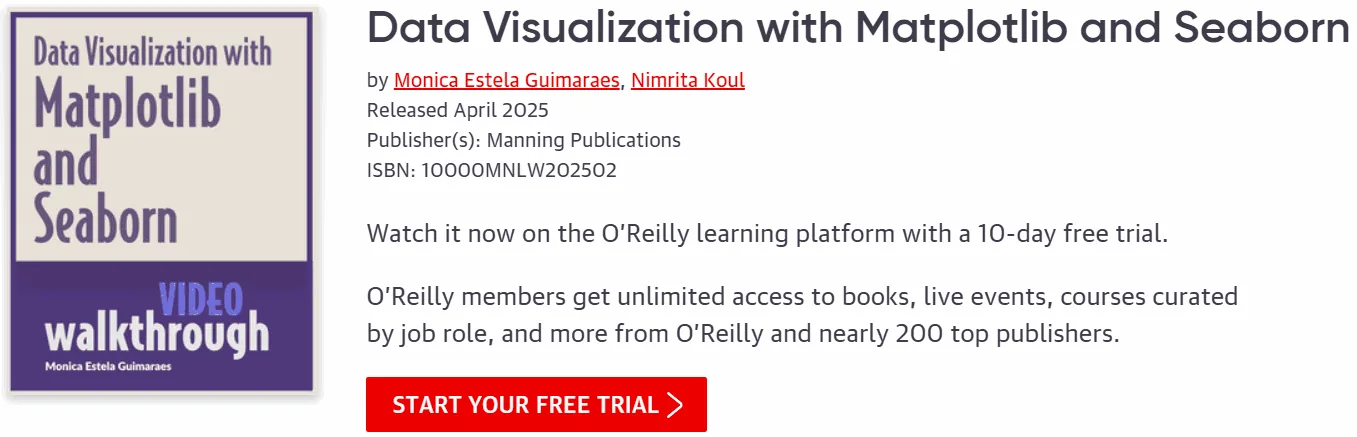Viewport: 1357px width, 437px height.
Task: Click the VIDEO label on the cover
Action: (201, 298)
